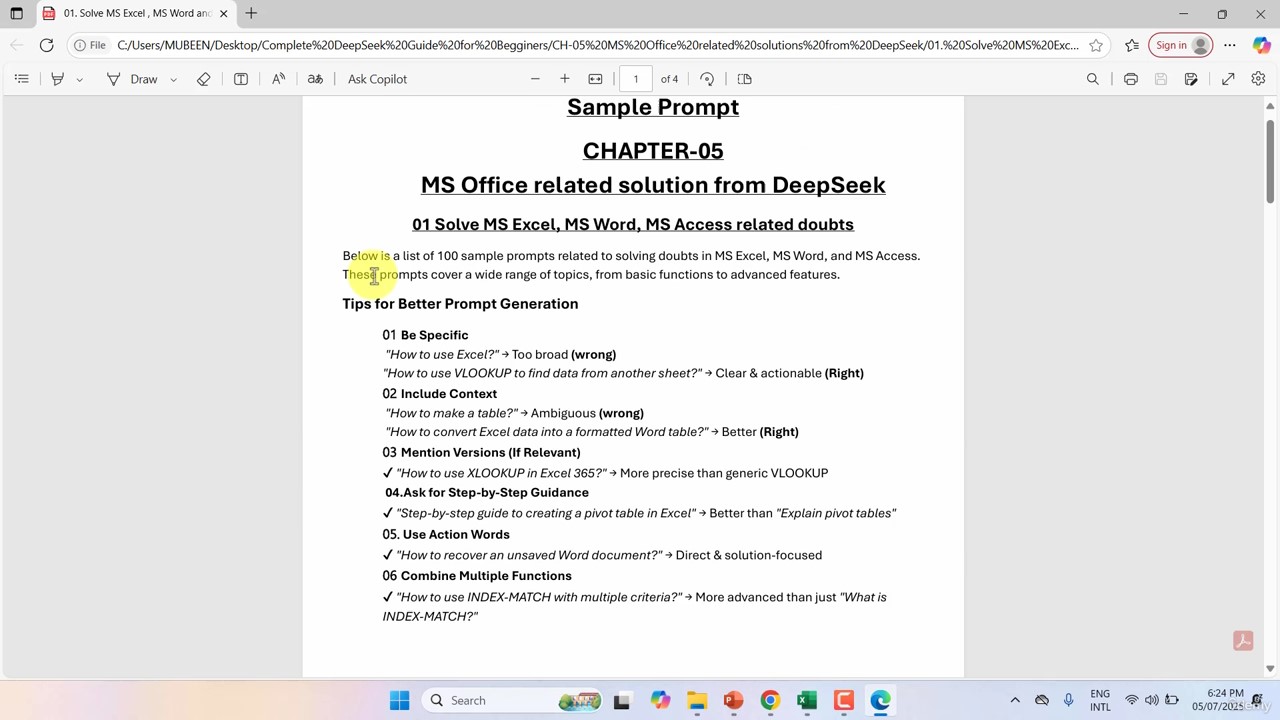Click Save as icon
Viewport: 1280px width, 720px height.
[1191, 79]
